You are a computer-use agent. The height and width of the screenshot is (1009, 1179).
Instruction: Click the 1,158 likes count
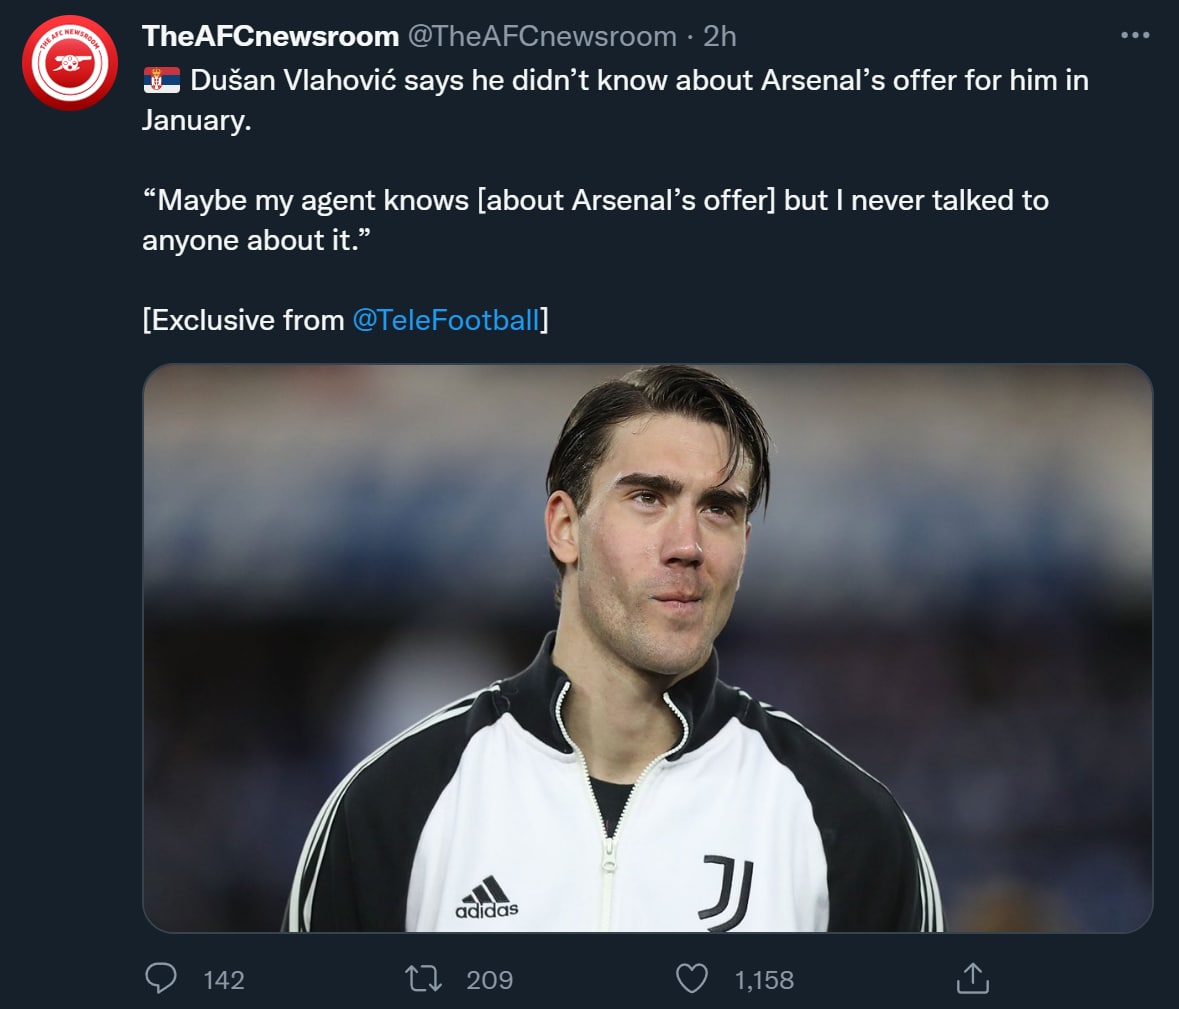(x=764, y=980)
